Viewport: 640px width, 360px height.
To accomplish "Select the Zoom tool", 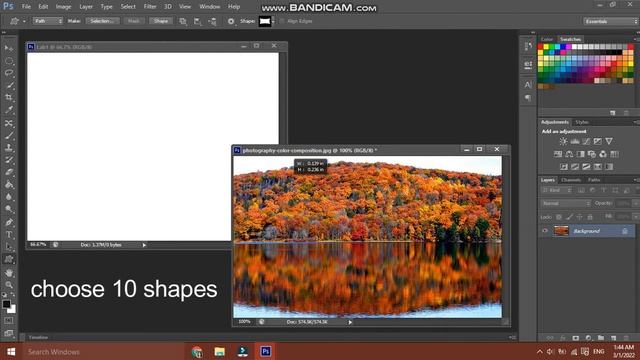I will pyautogui.click(x=9, y=284).
